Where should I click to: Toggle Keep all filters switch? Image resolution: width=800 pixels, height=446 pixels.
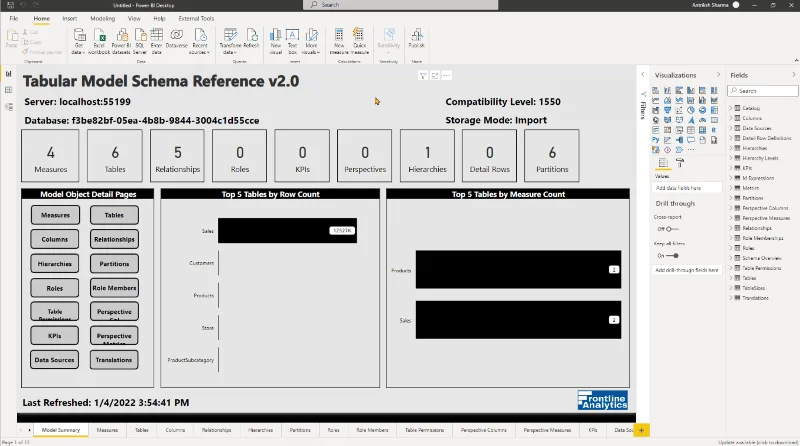pyautogui.click(x=673, y=256)
